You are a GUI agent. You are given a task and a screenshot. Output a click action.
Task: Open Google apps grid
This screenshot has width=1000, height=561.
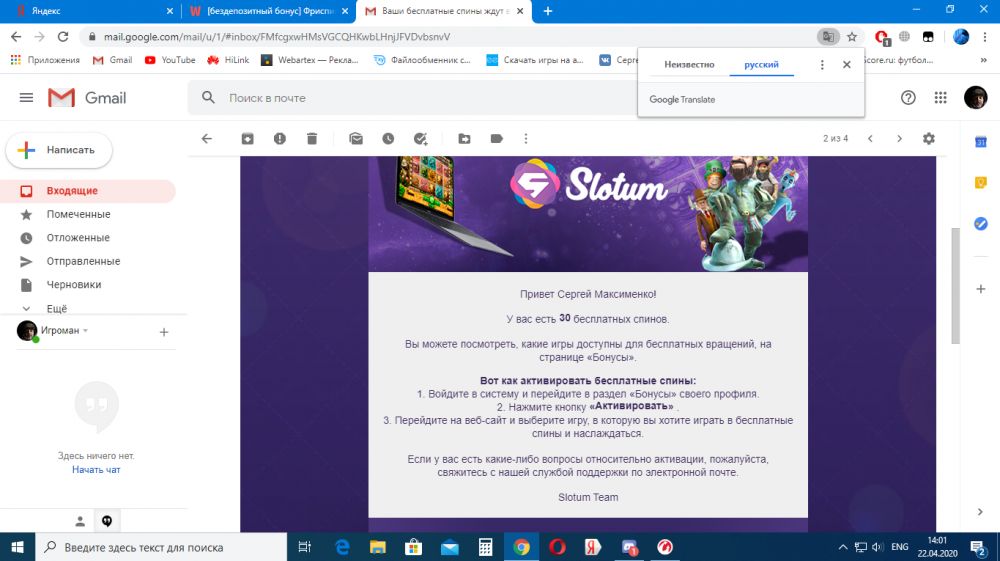[x=940, y=98]
